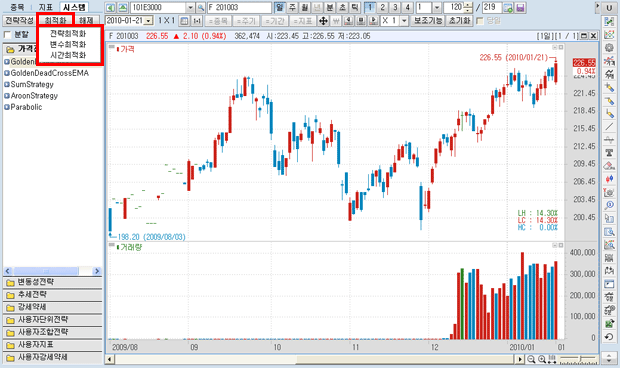Viewport: 620px width, 368px height.
Task: Click the magnifier search icon beside code 101E3000
Action: click(201, 7)
